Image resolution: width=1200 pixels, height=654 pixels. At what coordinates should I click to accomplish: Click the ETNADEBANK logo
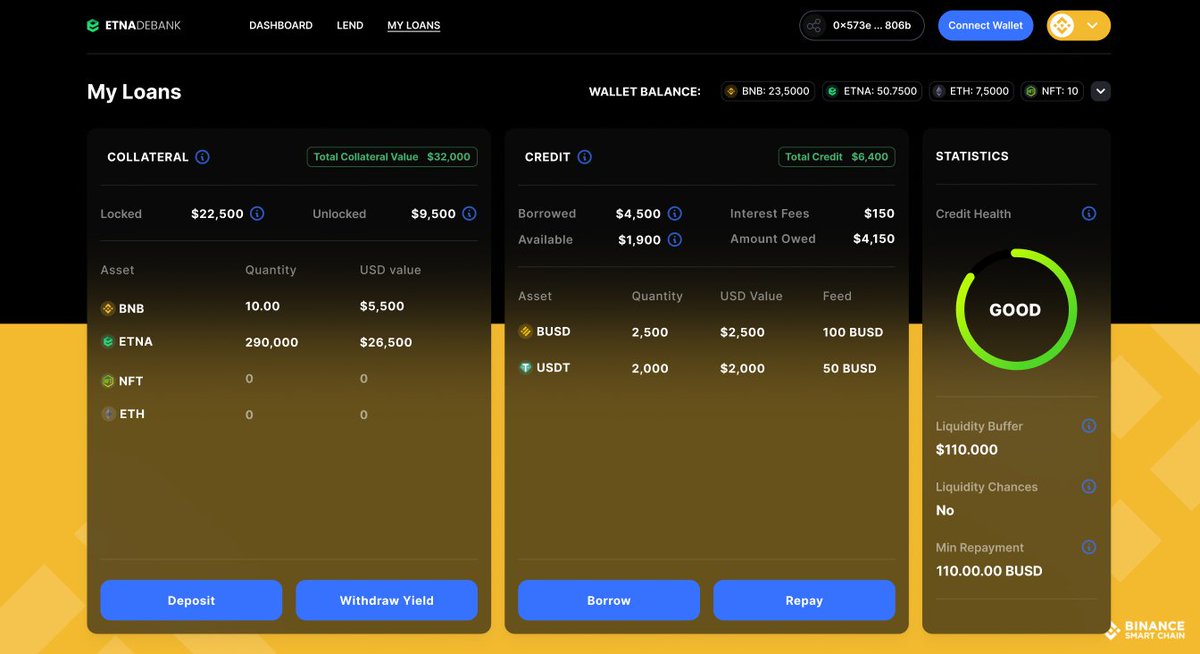[134, 26]
